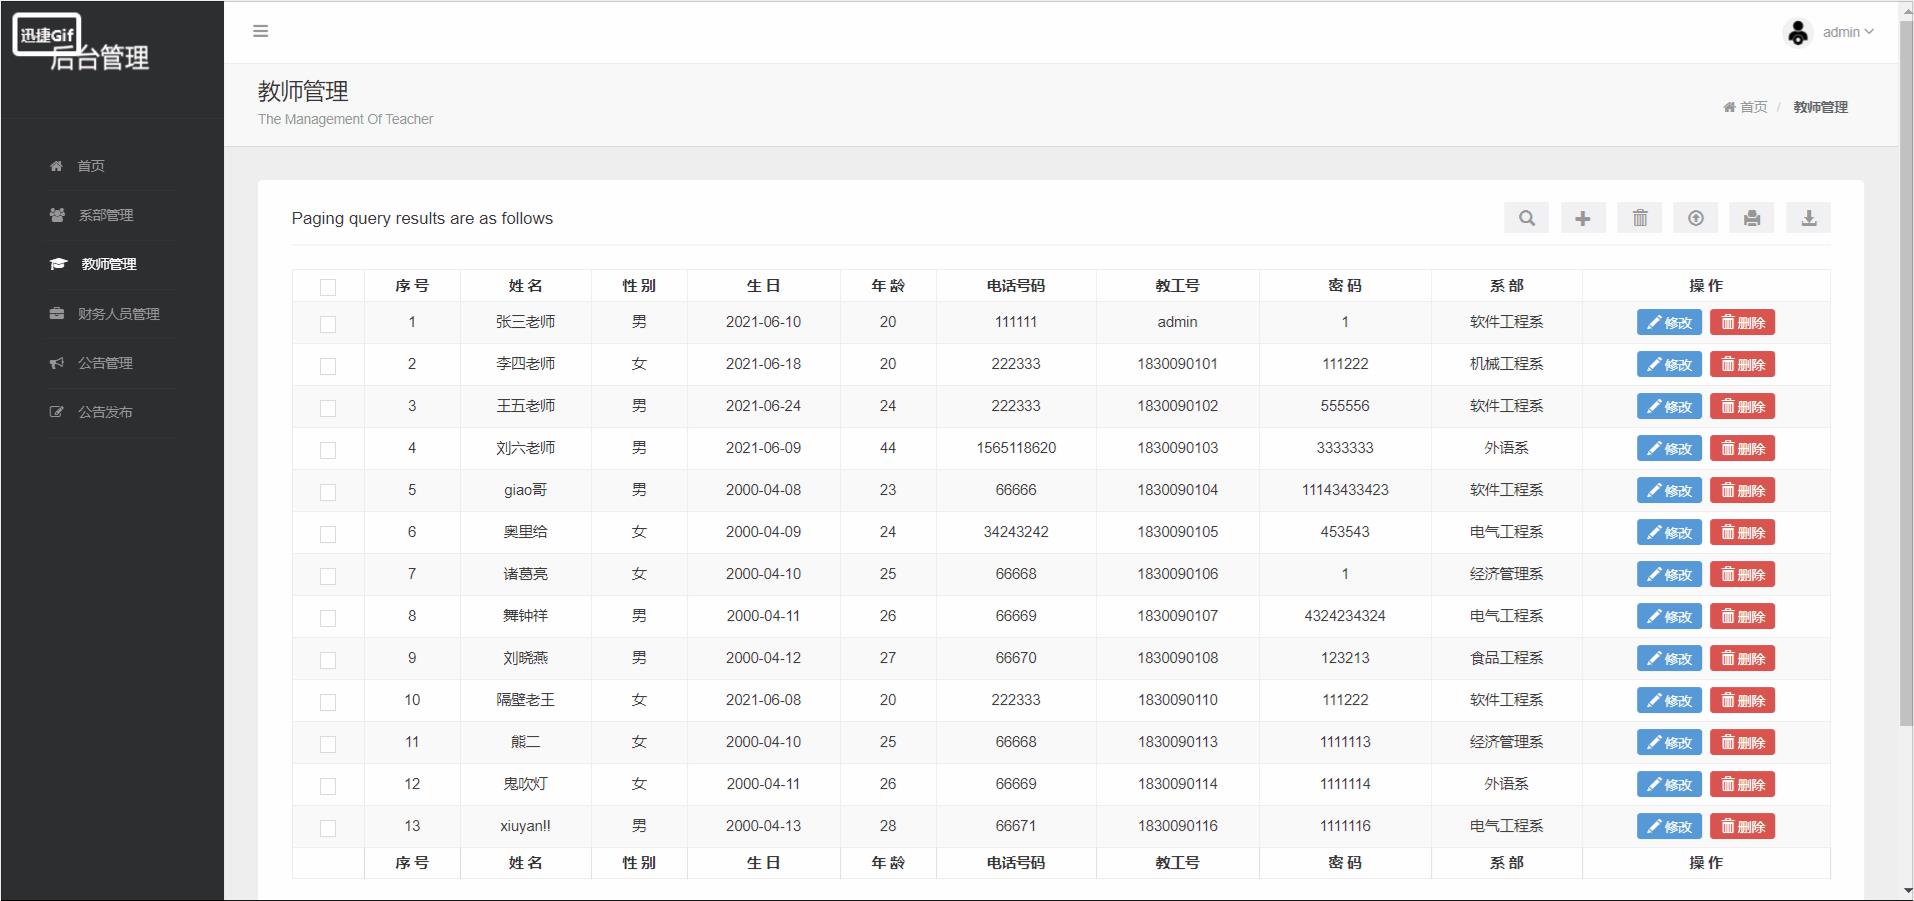Check the box for row 诸葛亮

click(x=328, y=576)
